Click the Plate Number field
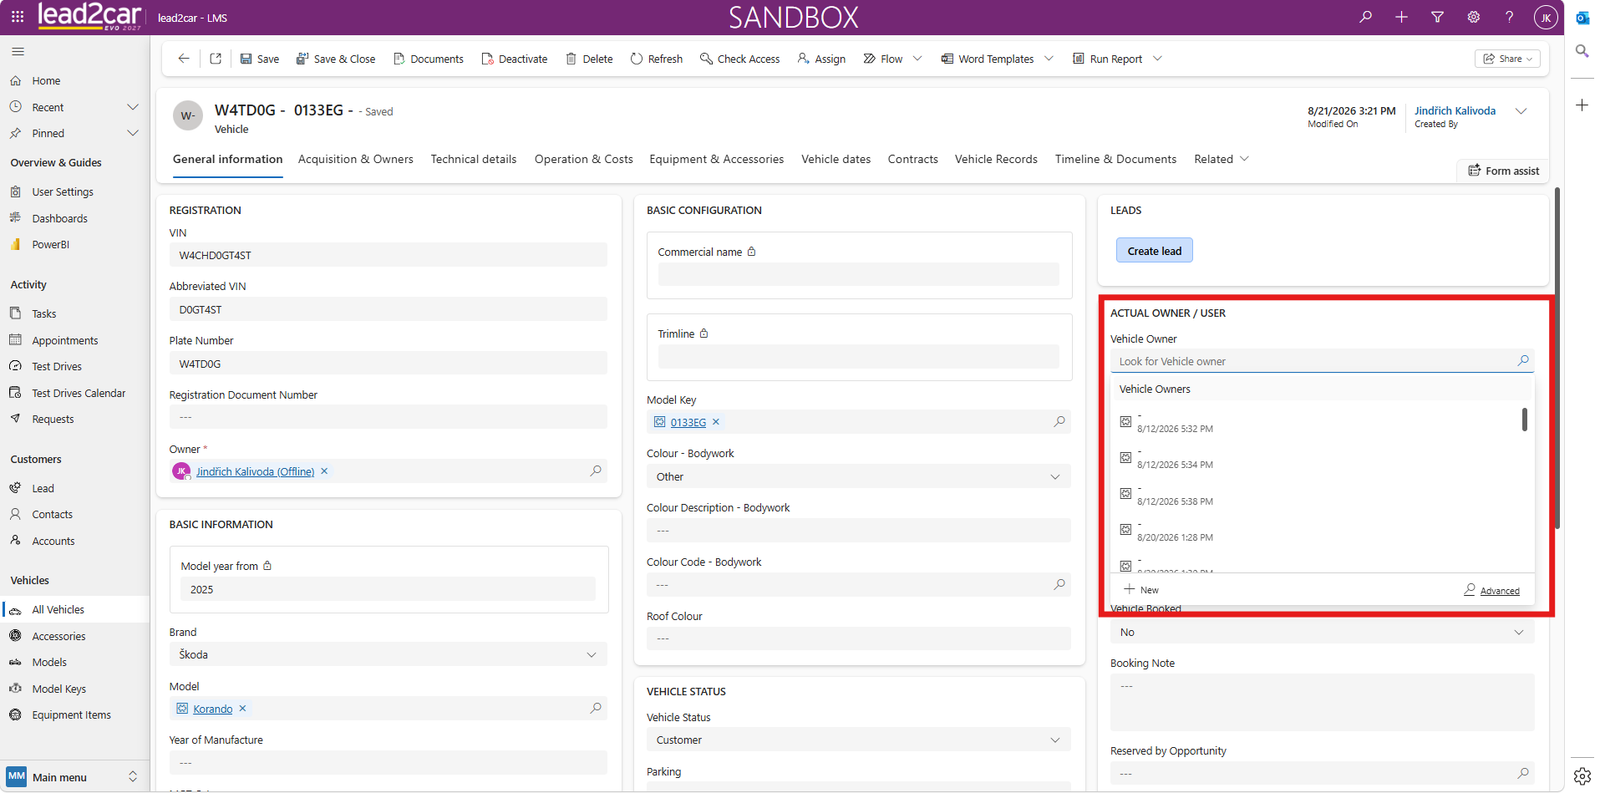Image resolution: width=1600 pixels, height=794 pixels. pyautogui.click(x=388, y=364)
